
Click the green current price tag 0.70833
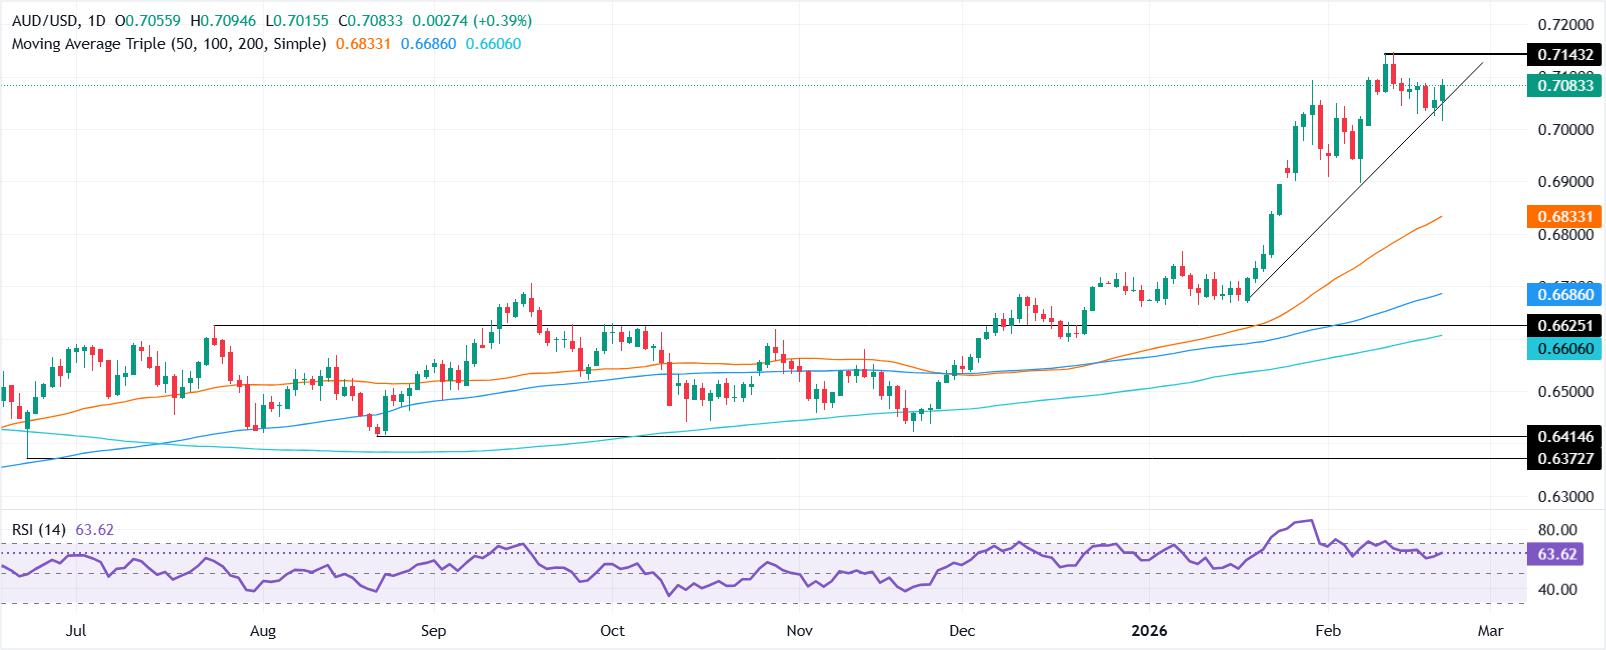click(1564, 86)
